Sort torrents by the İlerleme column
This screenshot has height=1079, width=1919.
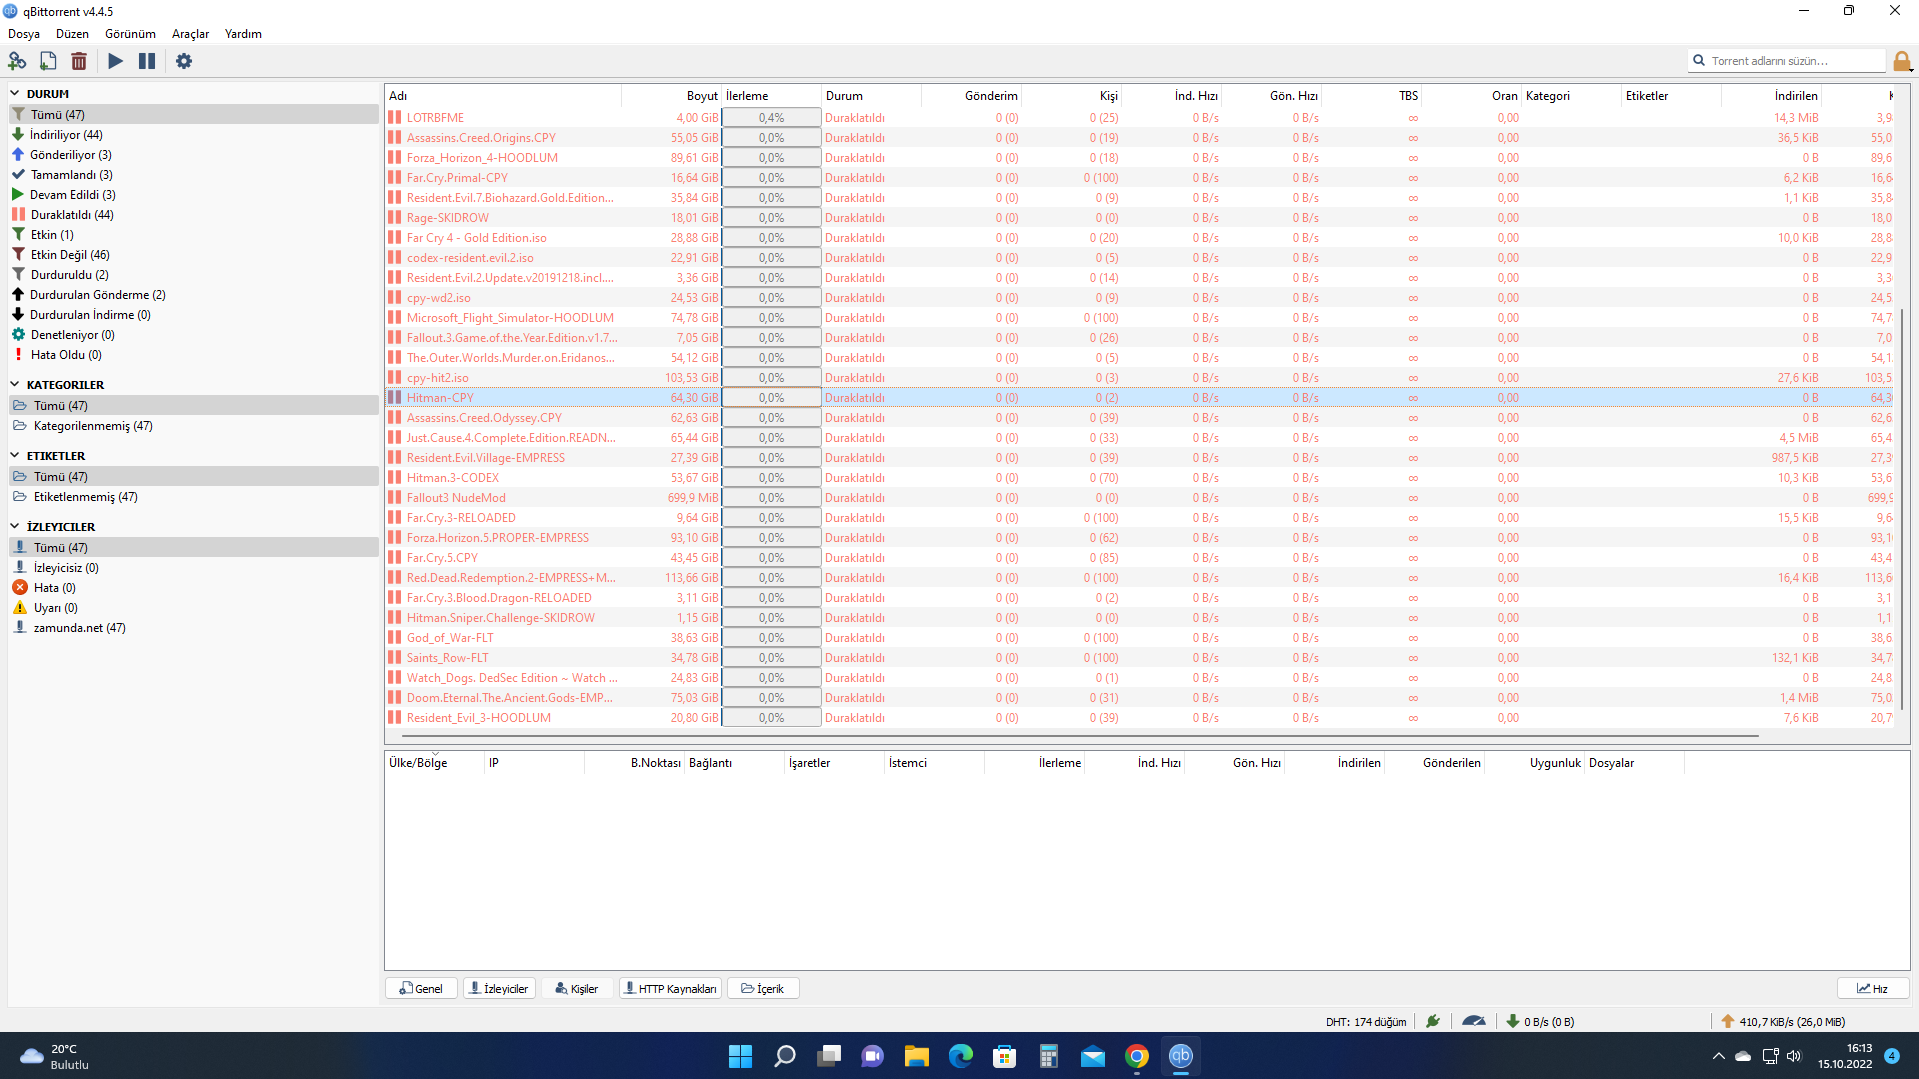[x=772, y=96]
